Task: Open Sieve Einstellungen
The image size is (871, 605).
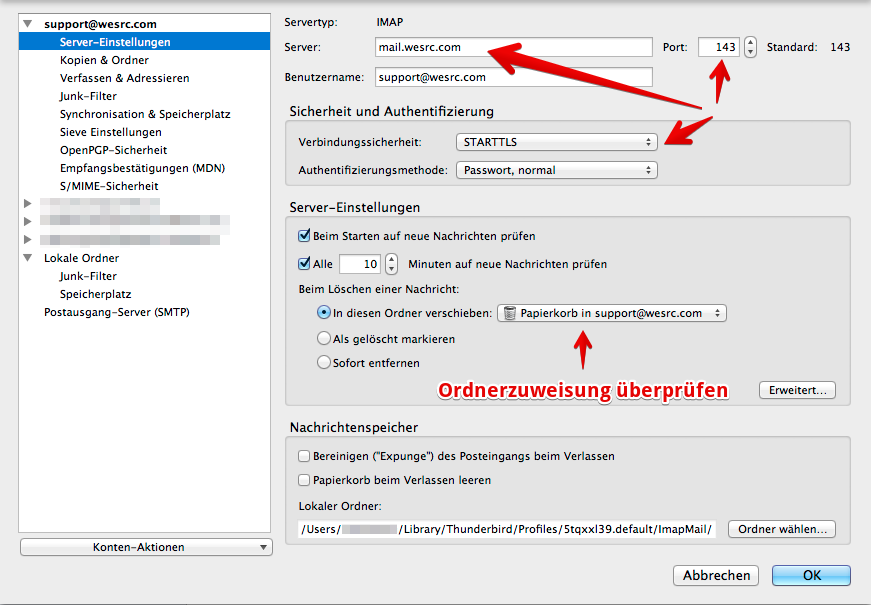Action: click(111, 132)
